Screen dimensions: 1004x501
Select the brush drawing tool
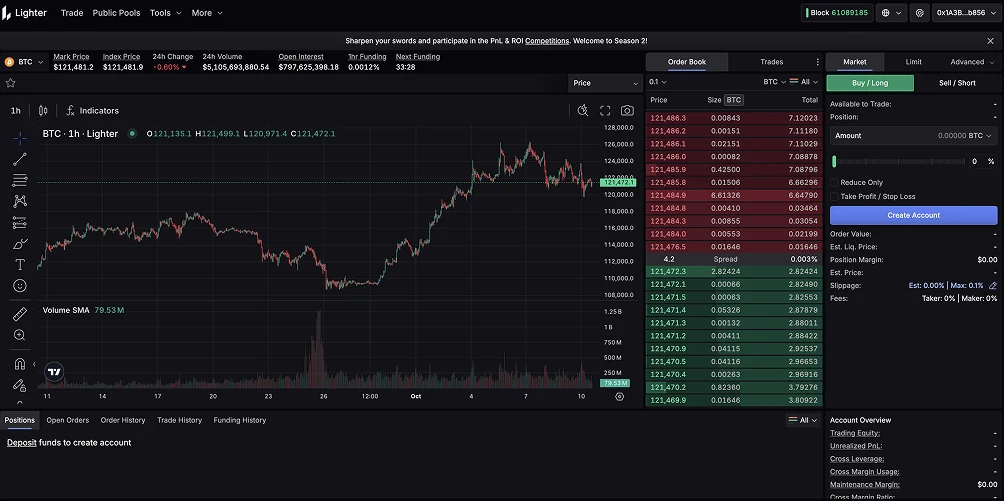tap(20, 244)
